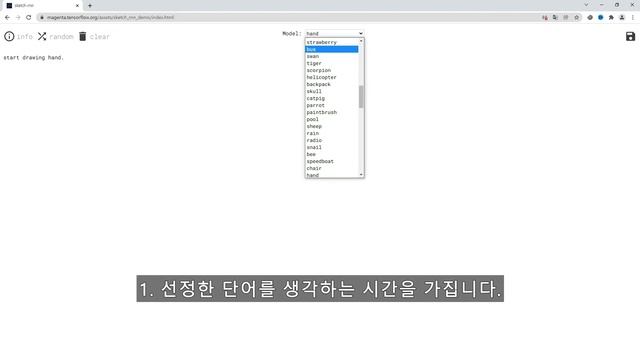
Task: Select chair model
Action: (332, 168)
